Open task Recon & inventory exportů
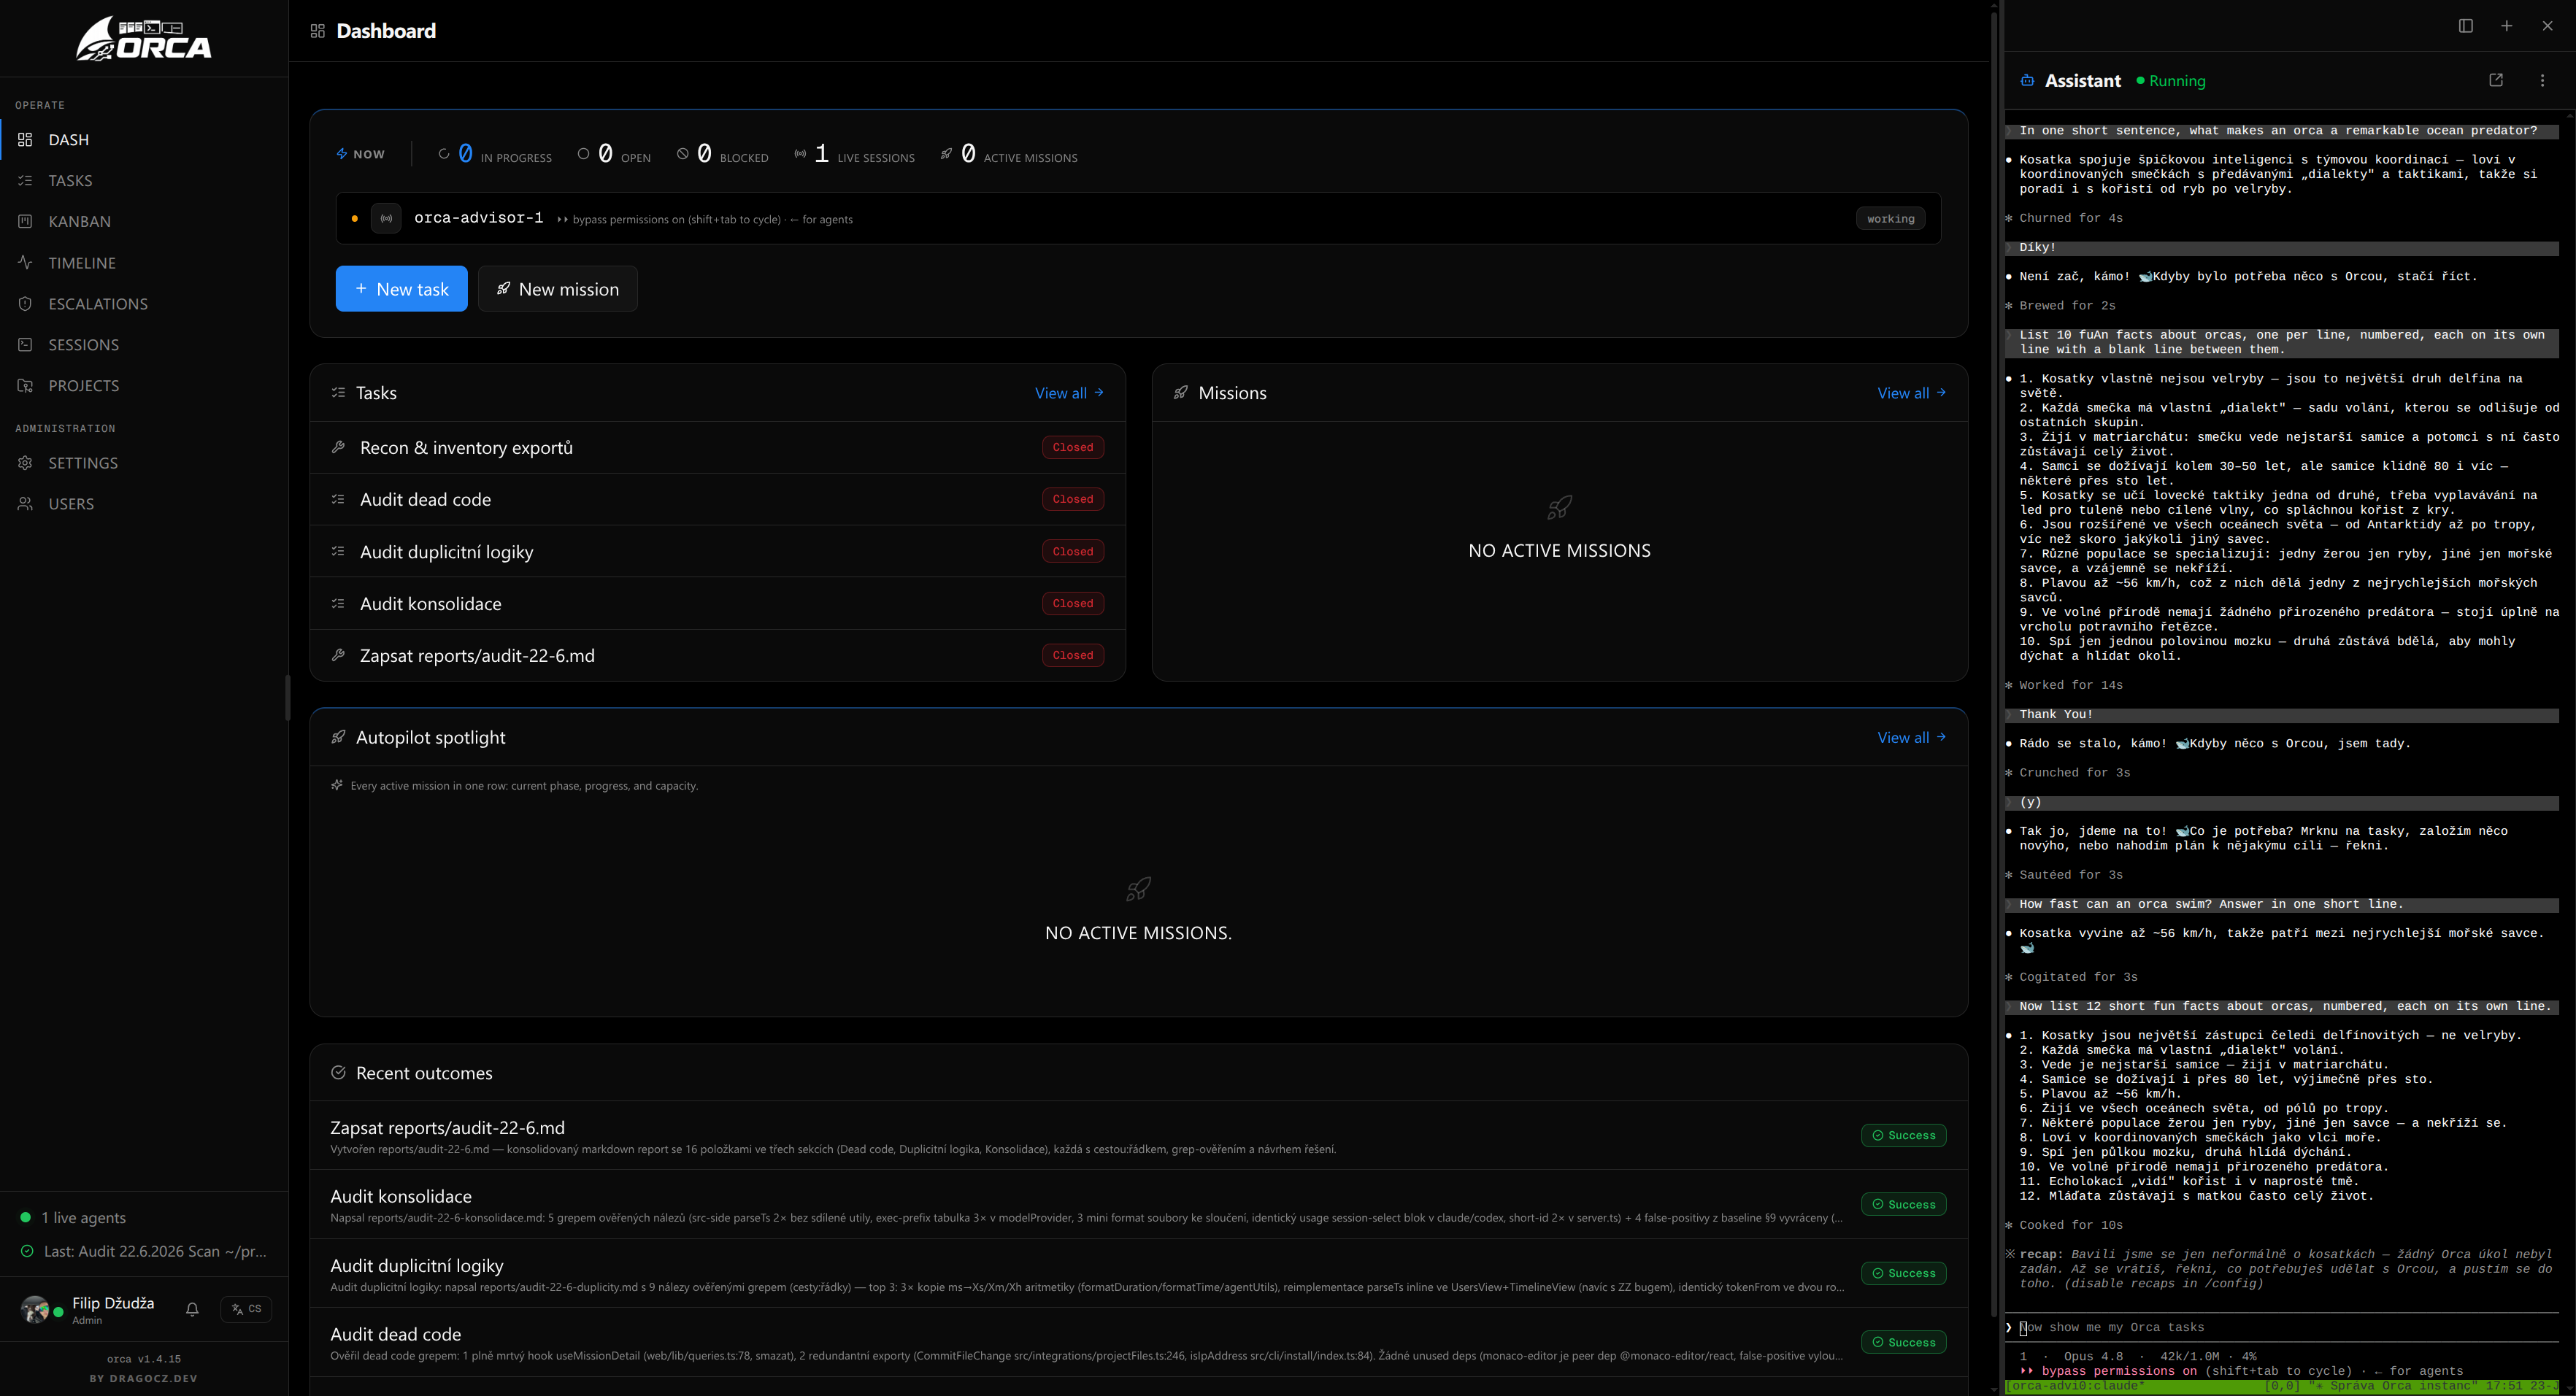 pos(718,448)
